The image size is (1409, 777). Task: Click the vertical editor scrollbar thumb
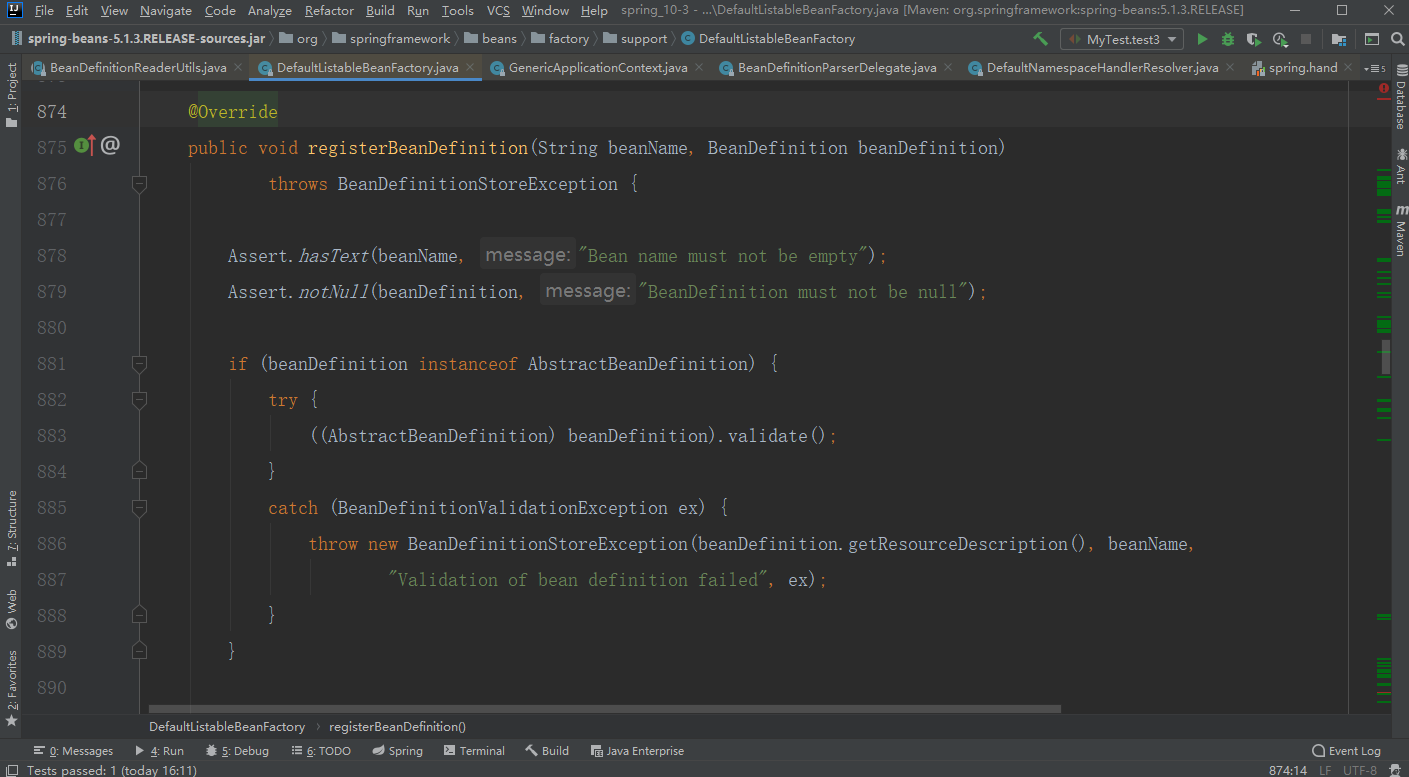(1386, 358)
